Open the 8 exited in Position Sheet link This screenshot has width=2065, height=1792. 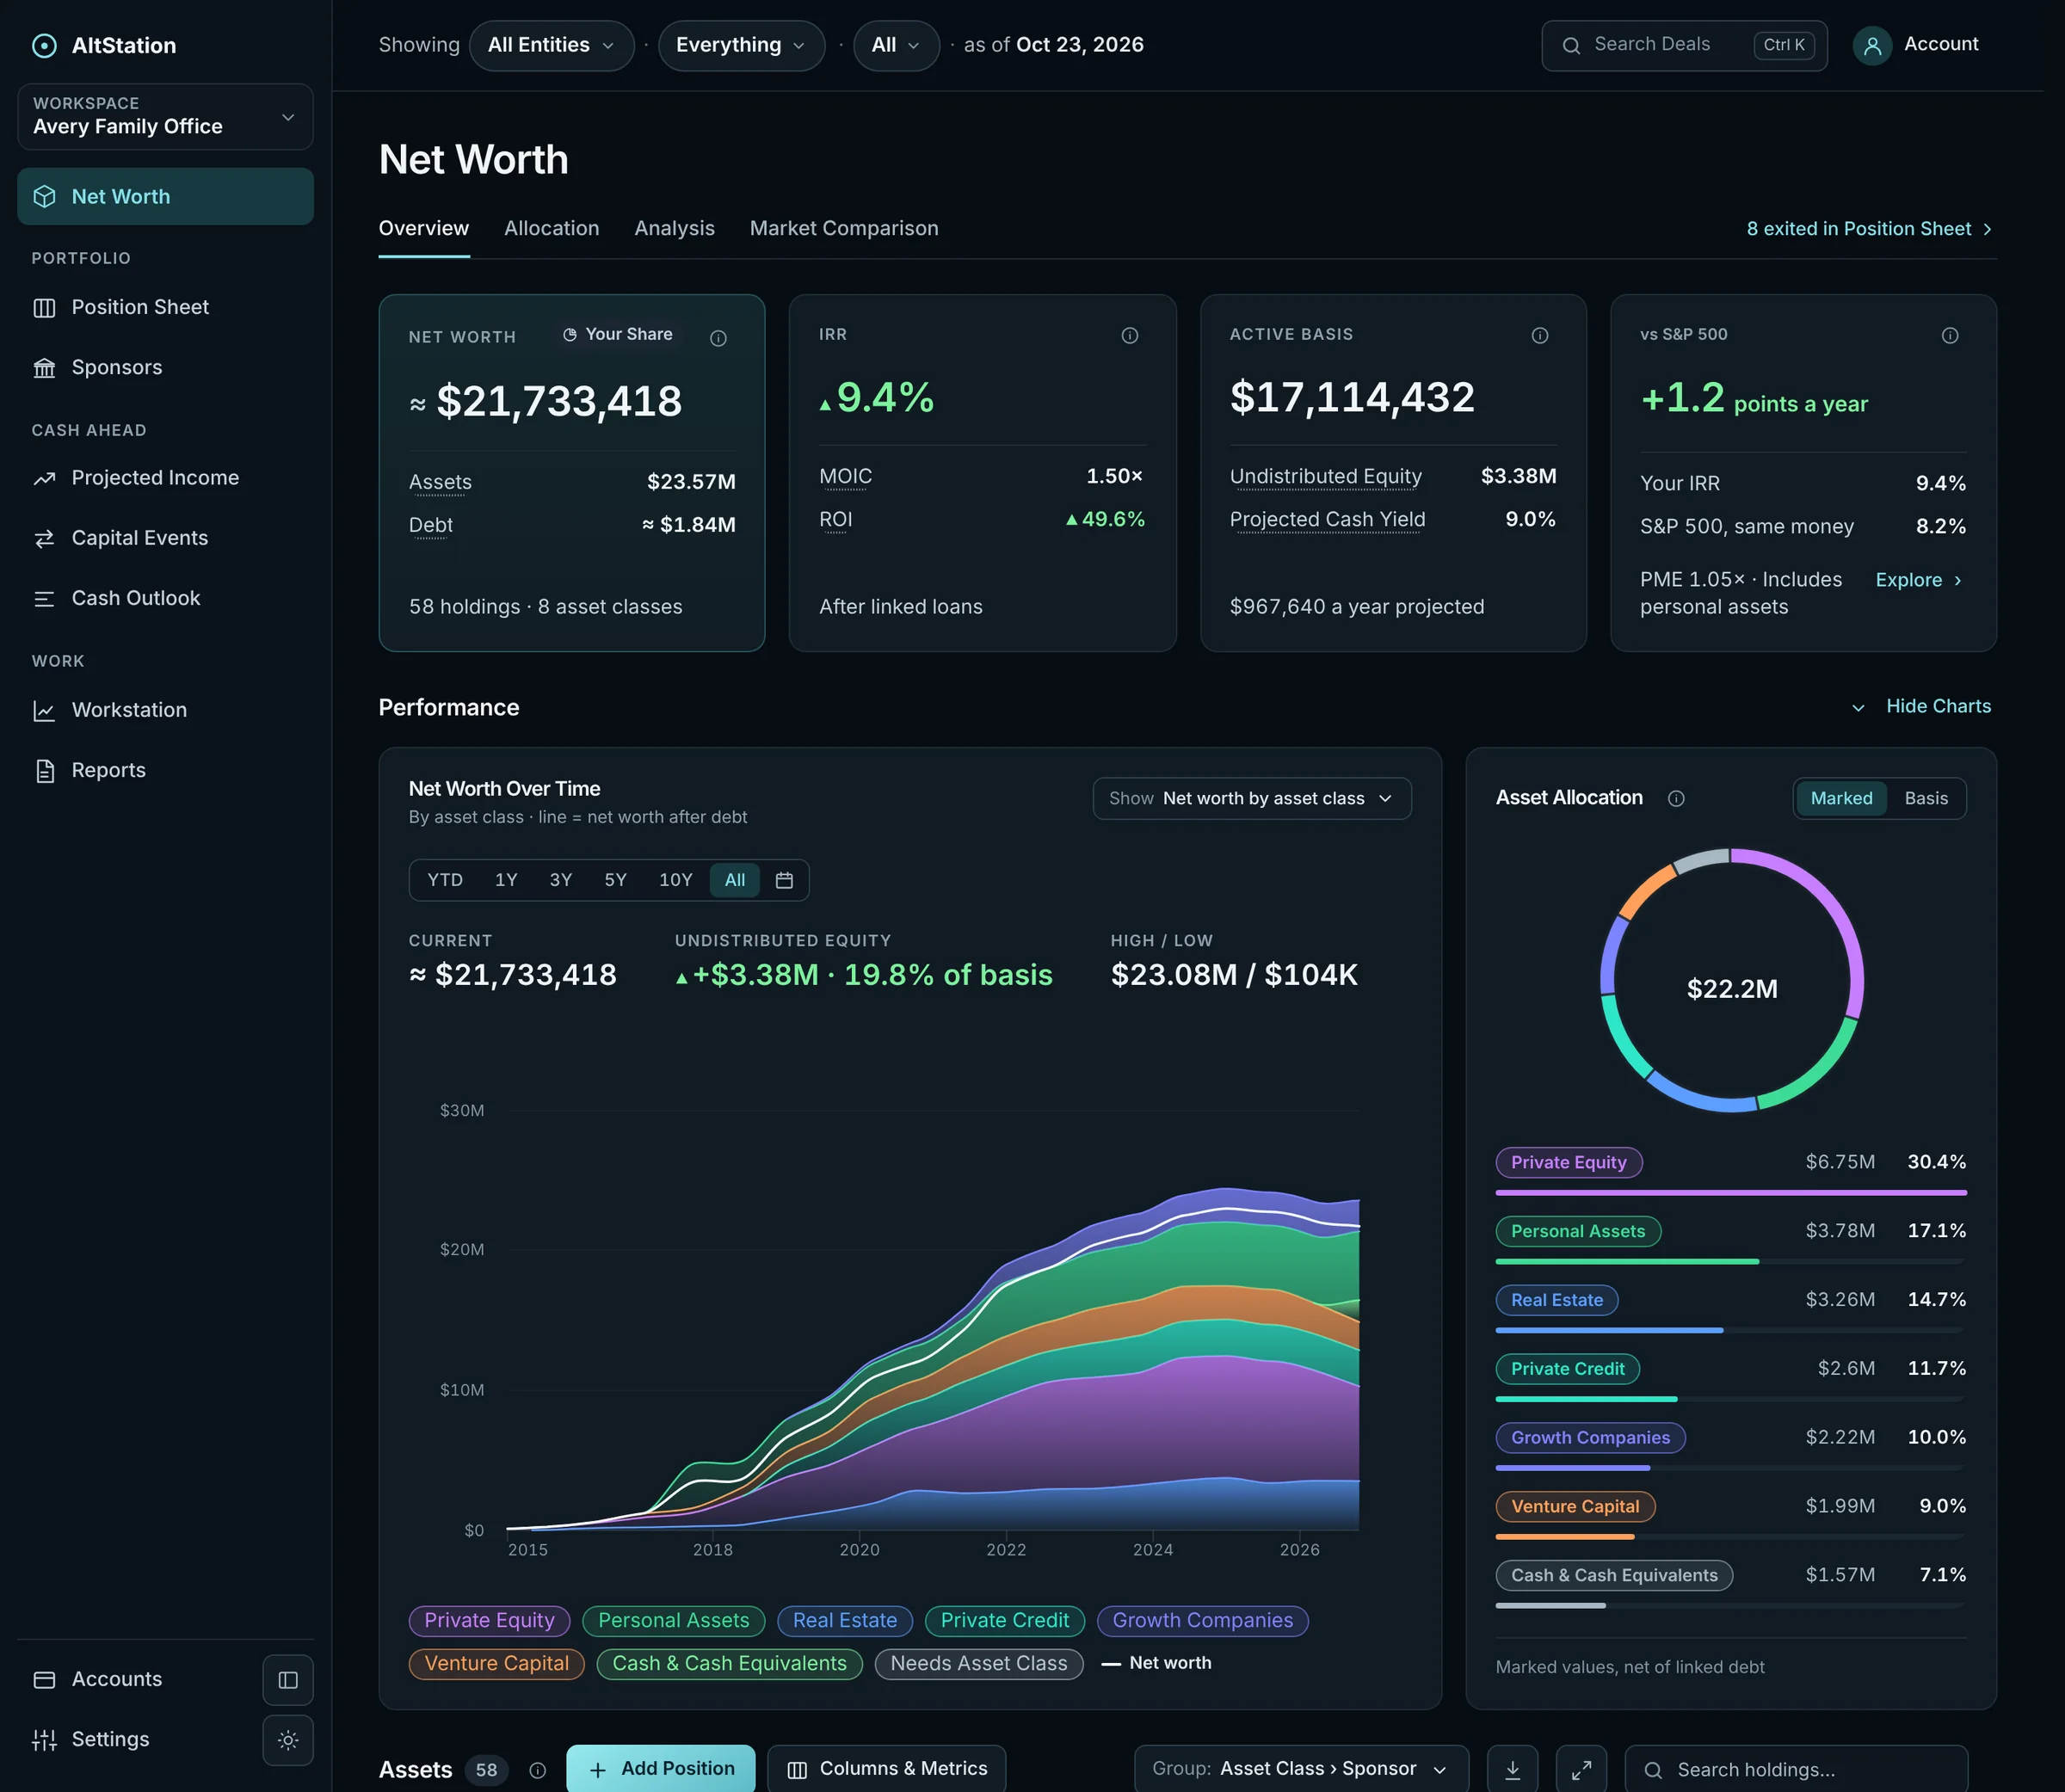click(1870, 229)
